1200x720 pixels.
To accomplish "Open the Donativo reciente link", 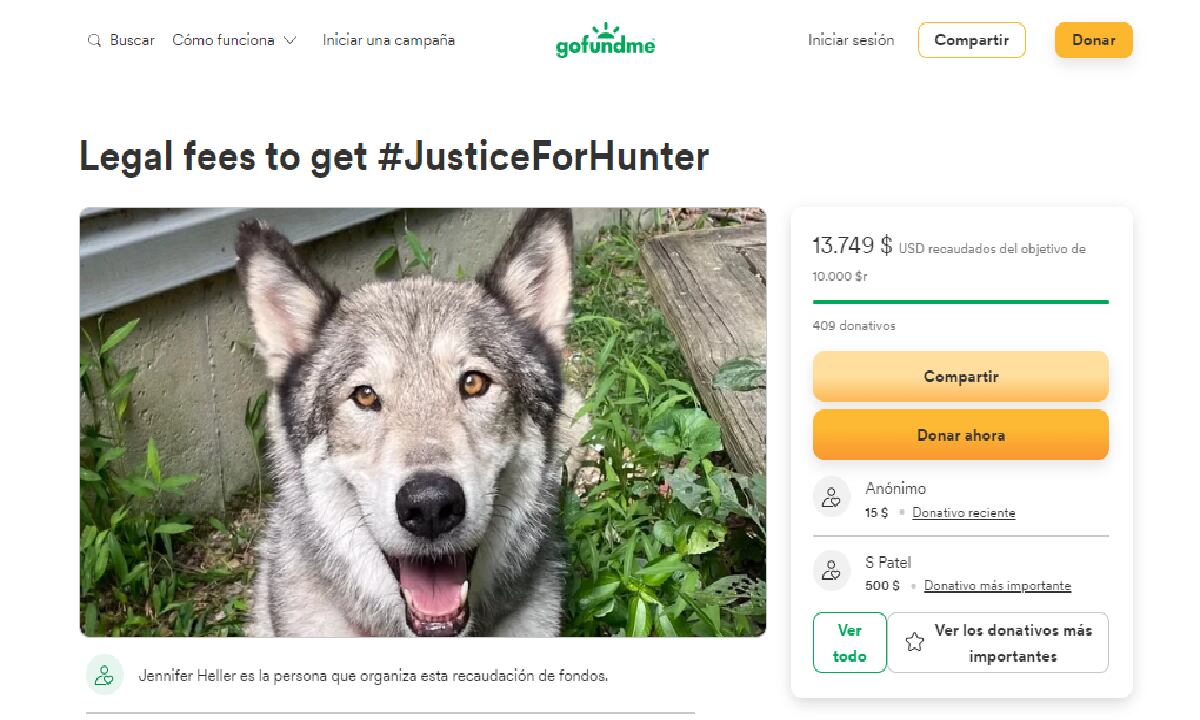I will (963, 512).
